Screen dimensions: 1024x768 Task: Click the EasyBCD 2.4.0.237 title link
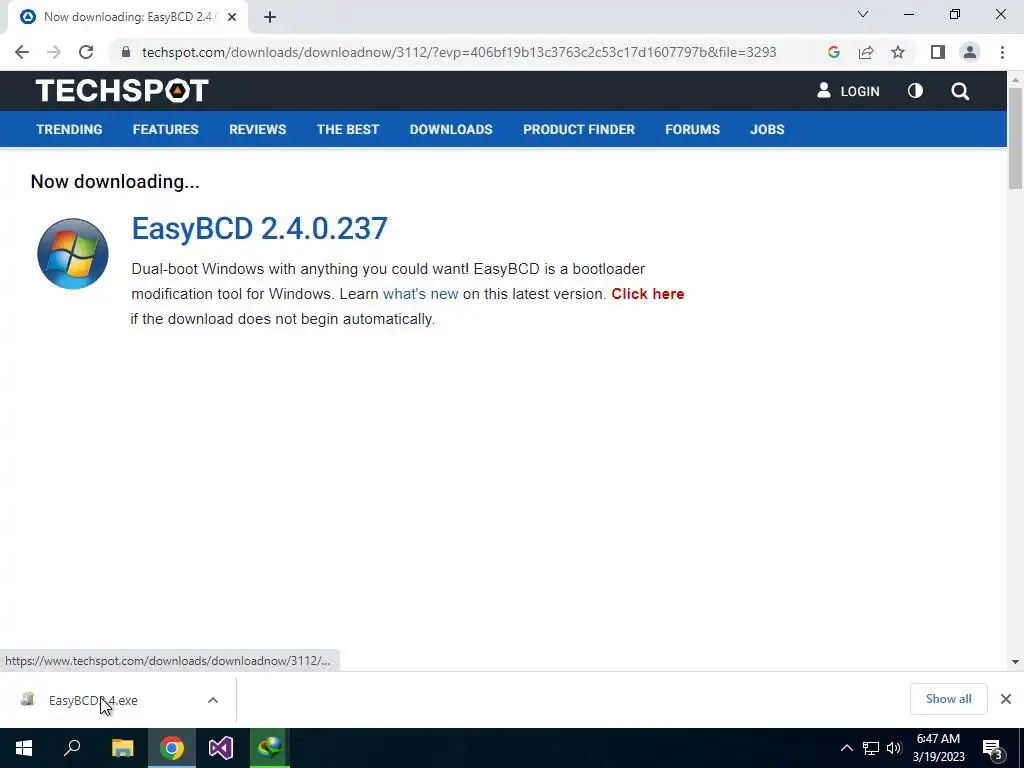pyautogui.click(x=259, y=229)
